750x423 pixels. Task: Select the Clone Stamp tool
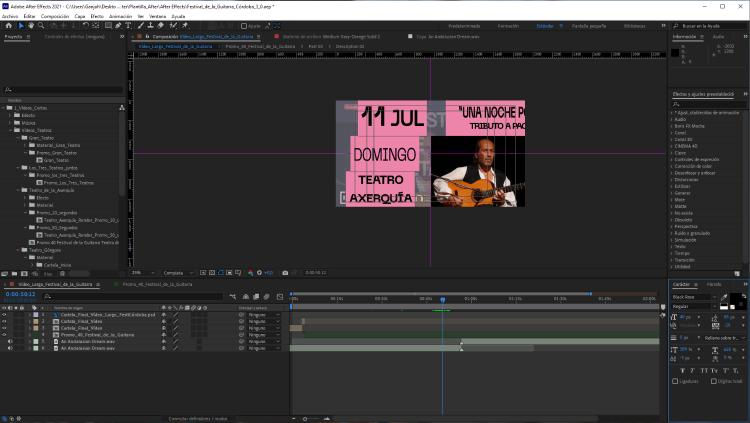pos(151,26)
